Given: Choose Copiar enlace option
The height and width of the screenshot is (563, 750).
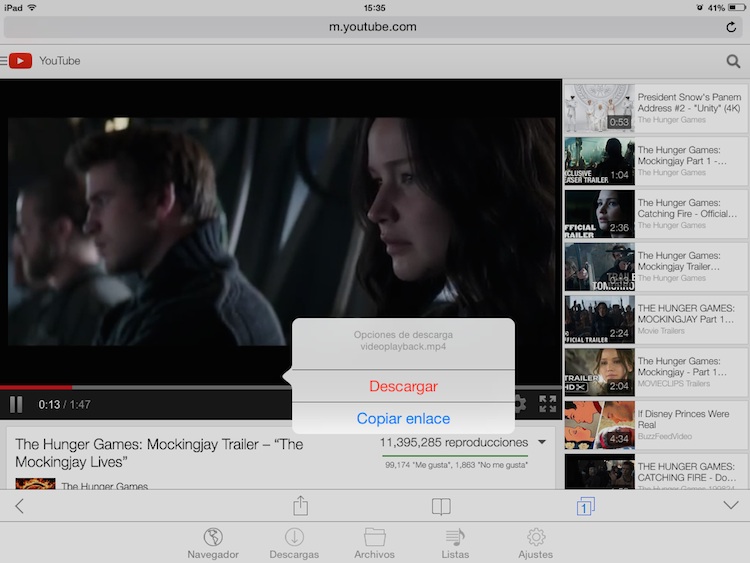Looking at the screenshot, I should click(x=403, y=418).
